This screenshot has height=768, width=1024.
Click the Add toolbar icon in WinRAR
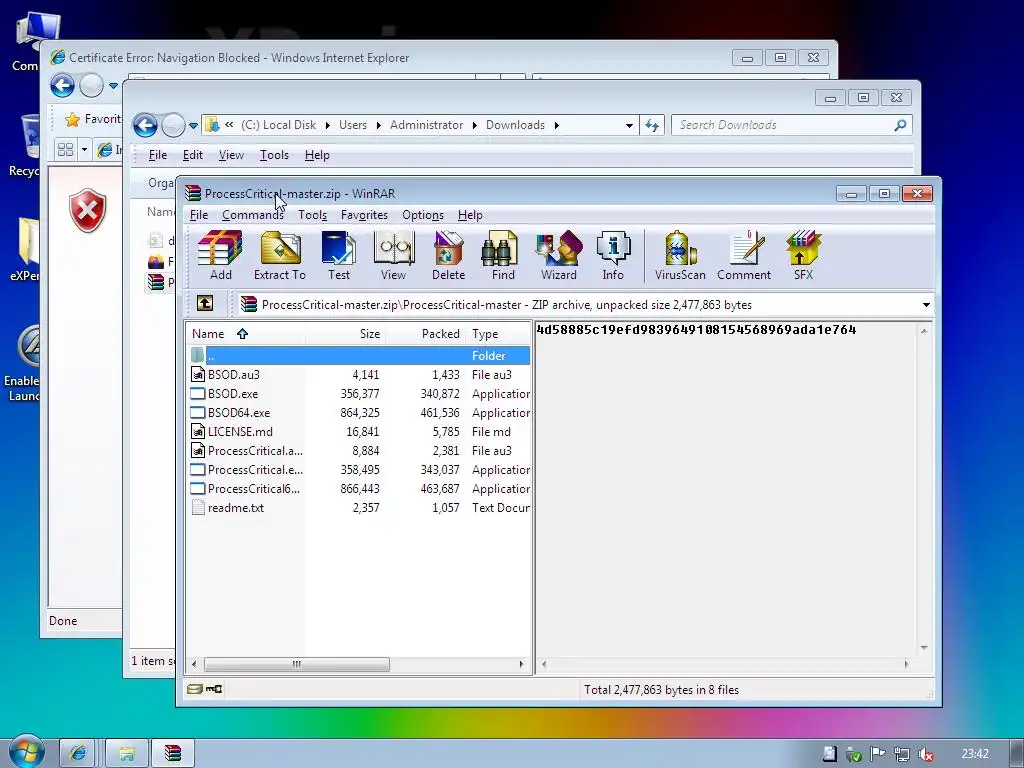pyautogui.click(x=220, y=255)
